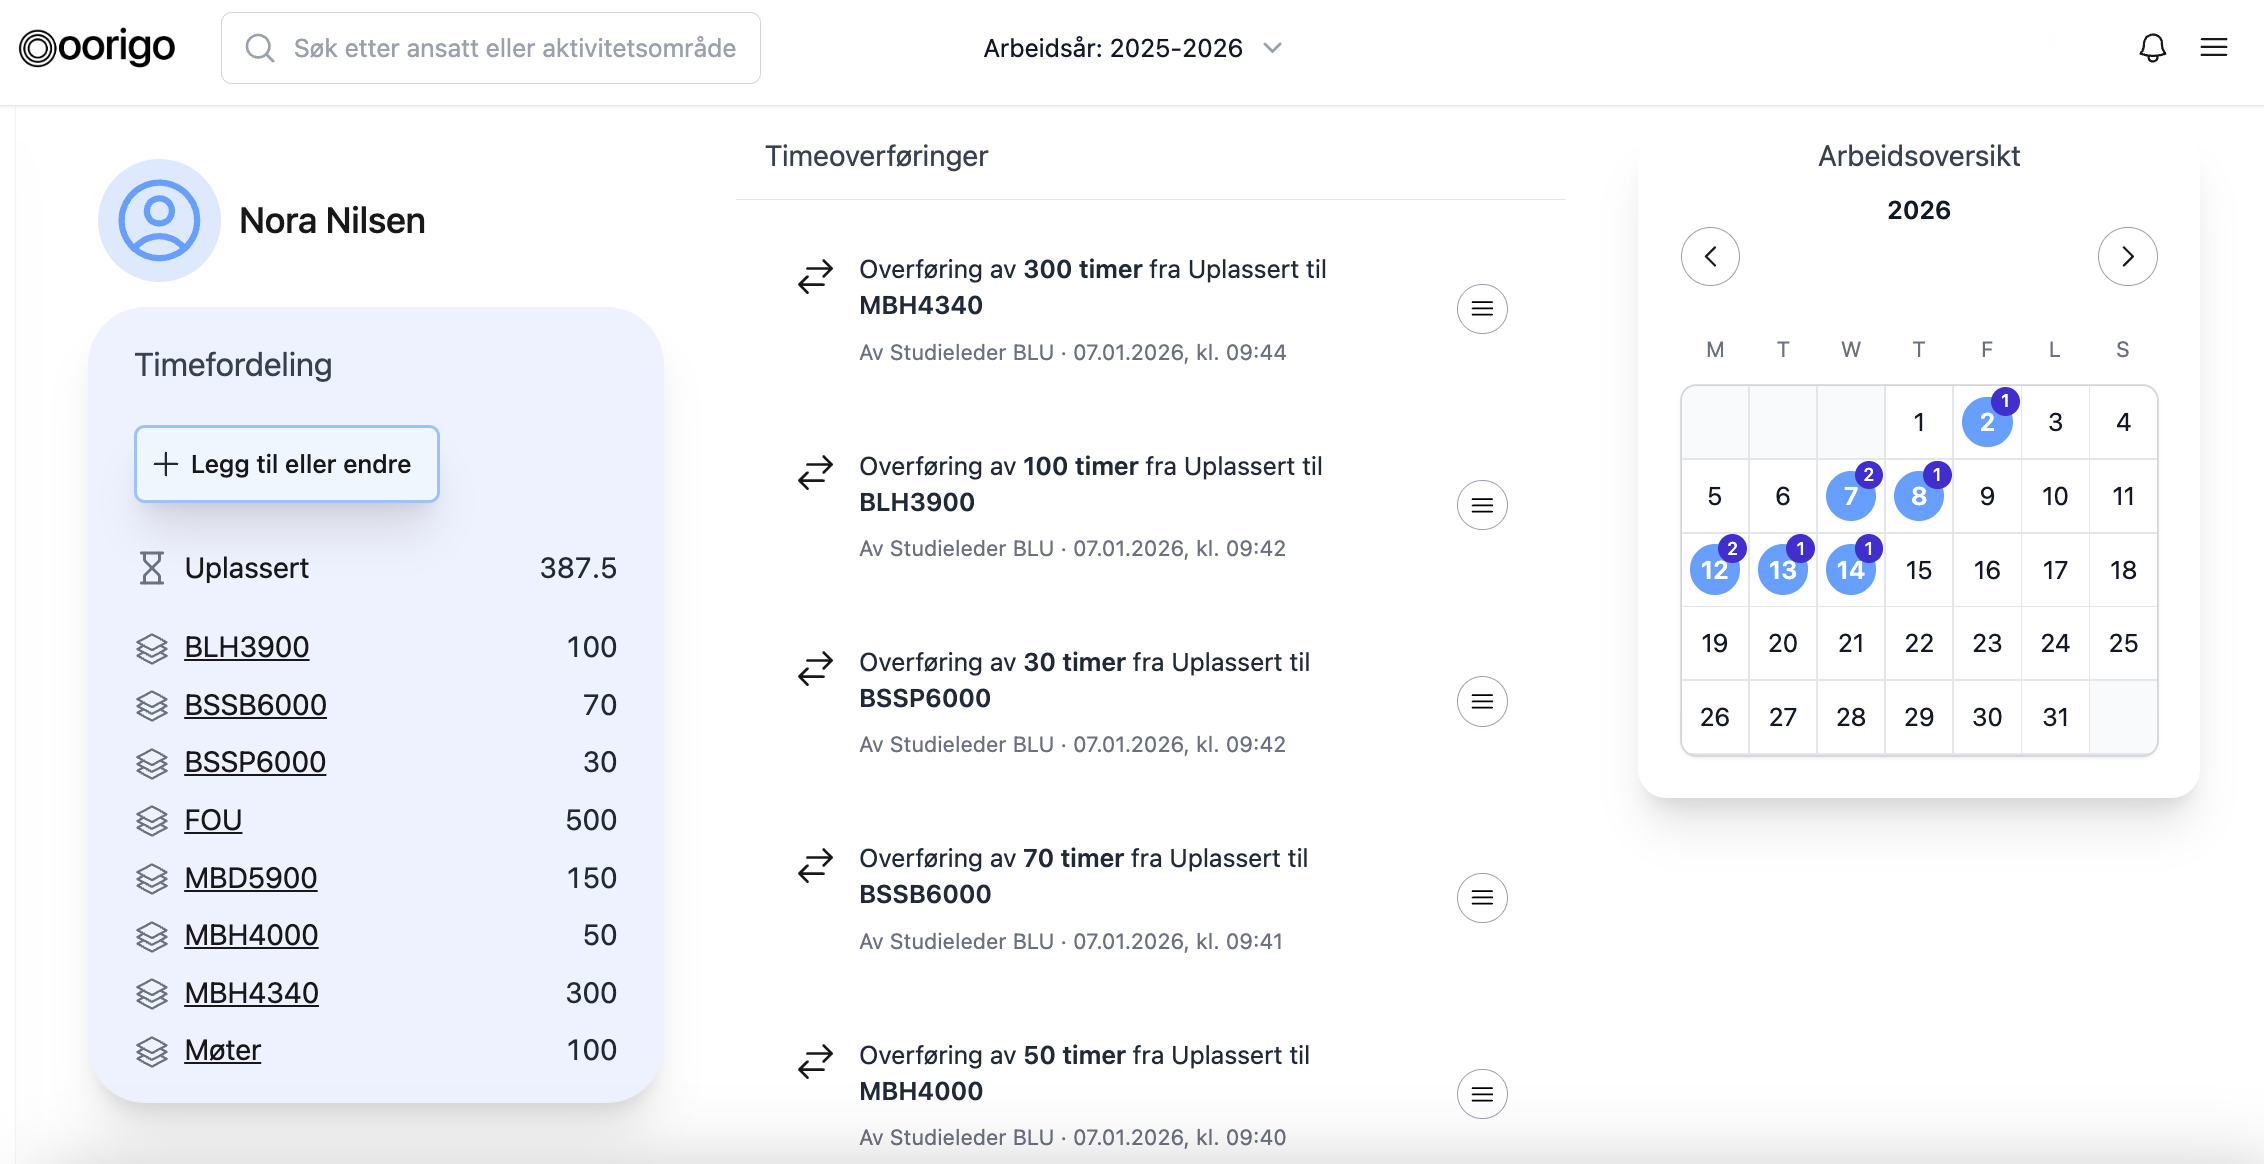Open the Timeoverføringer section heading
Image resolution: width=2264 pixels, height=1164 pixels.
coord(877,156)
